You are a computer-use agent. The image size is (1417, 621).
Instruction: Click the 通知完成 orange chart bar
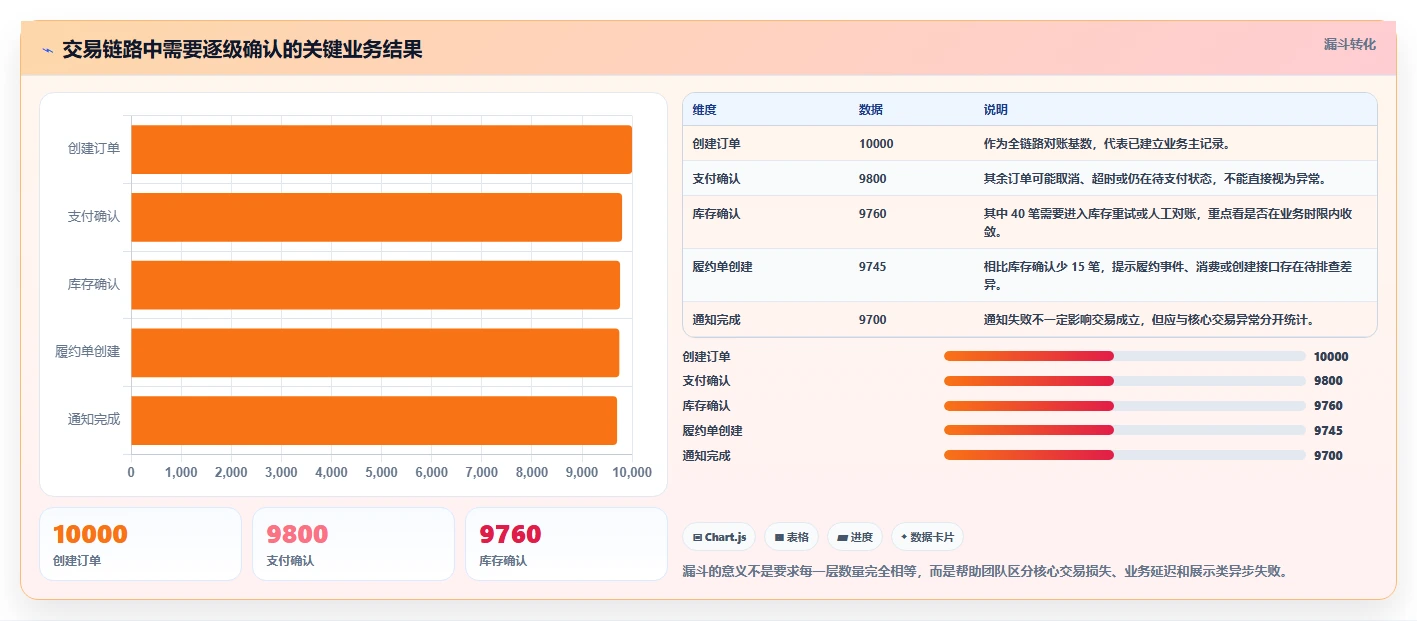point(374,420)
